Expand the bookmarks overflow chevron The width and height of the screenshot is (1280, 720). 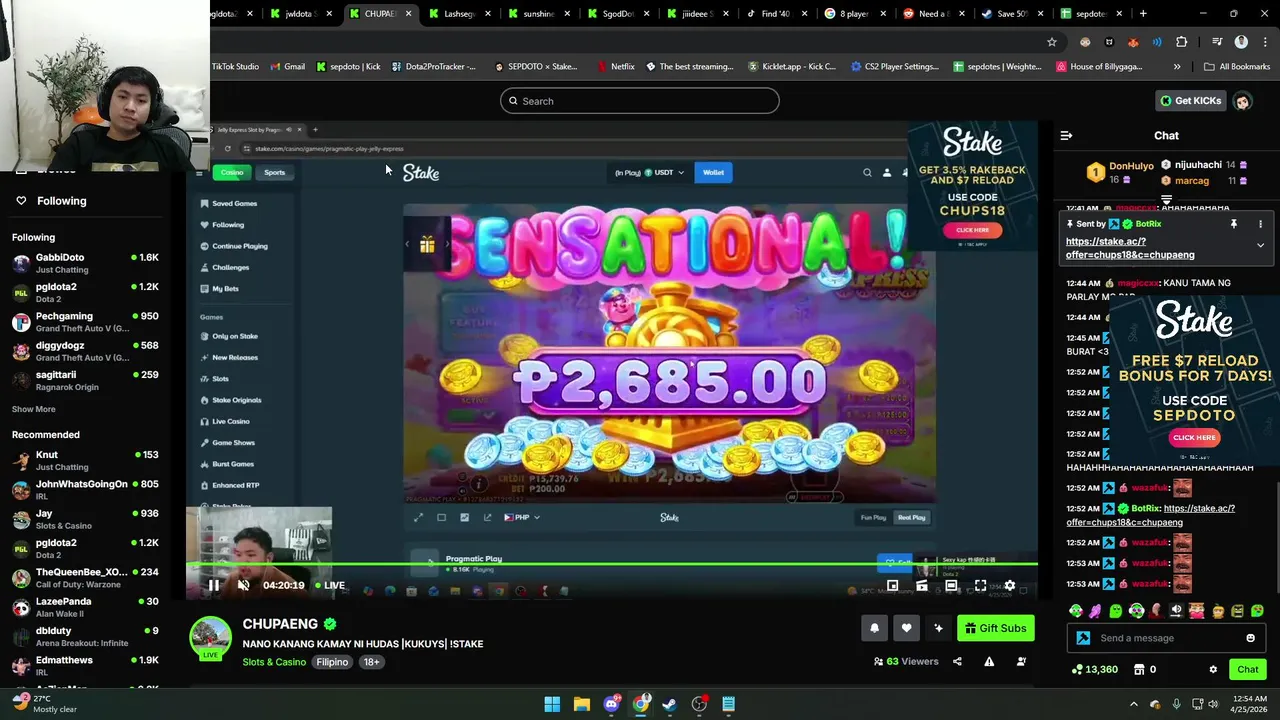pyautogui.click(x=1177, y=67)
